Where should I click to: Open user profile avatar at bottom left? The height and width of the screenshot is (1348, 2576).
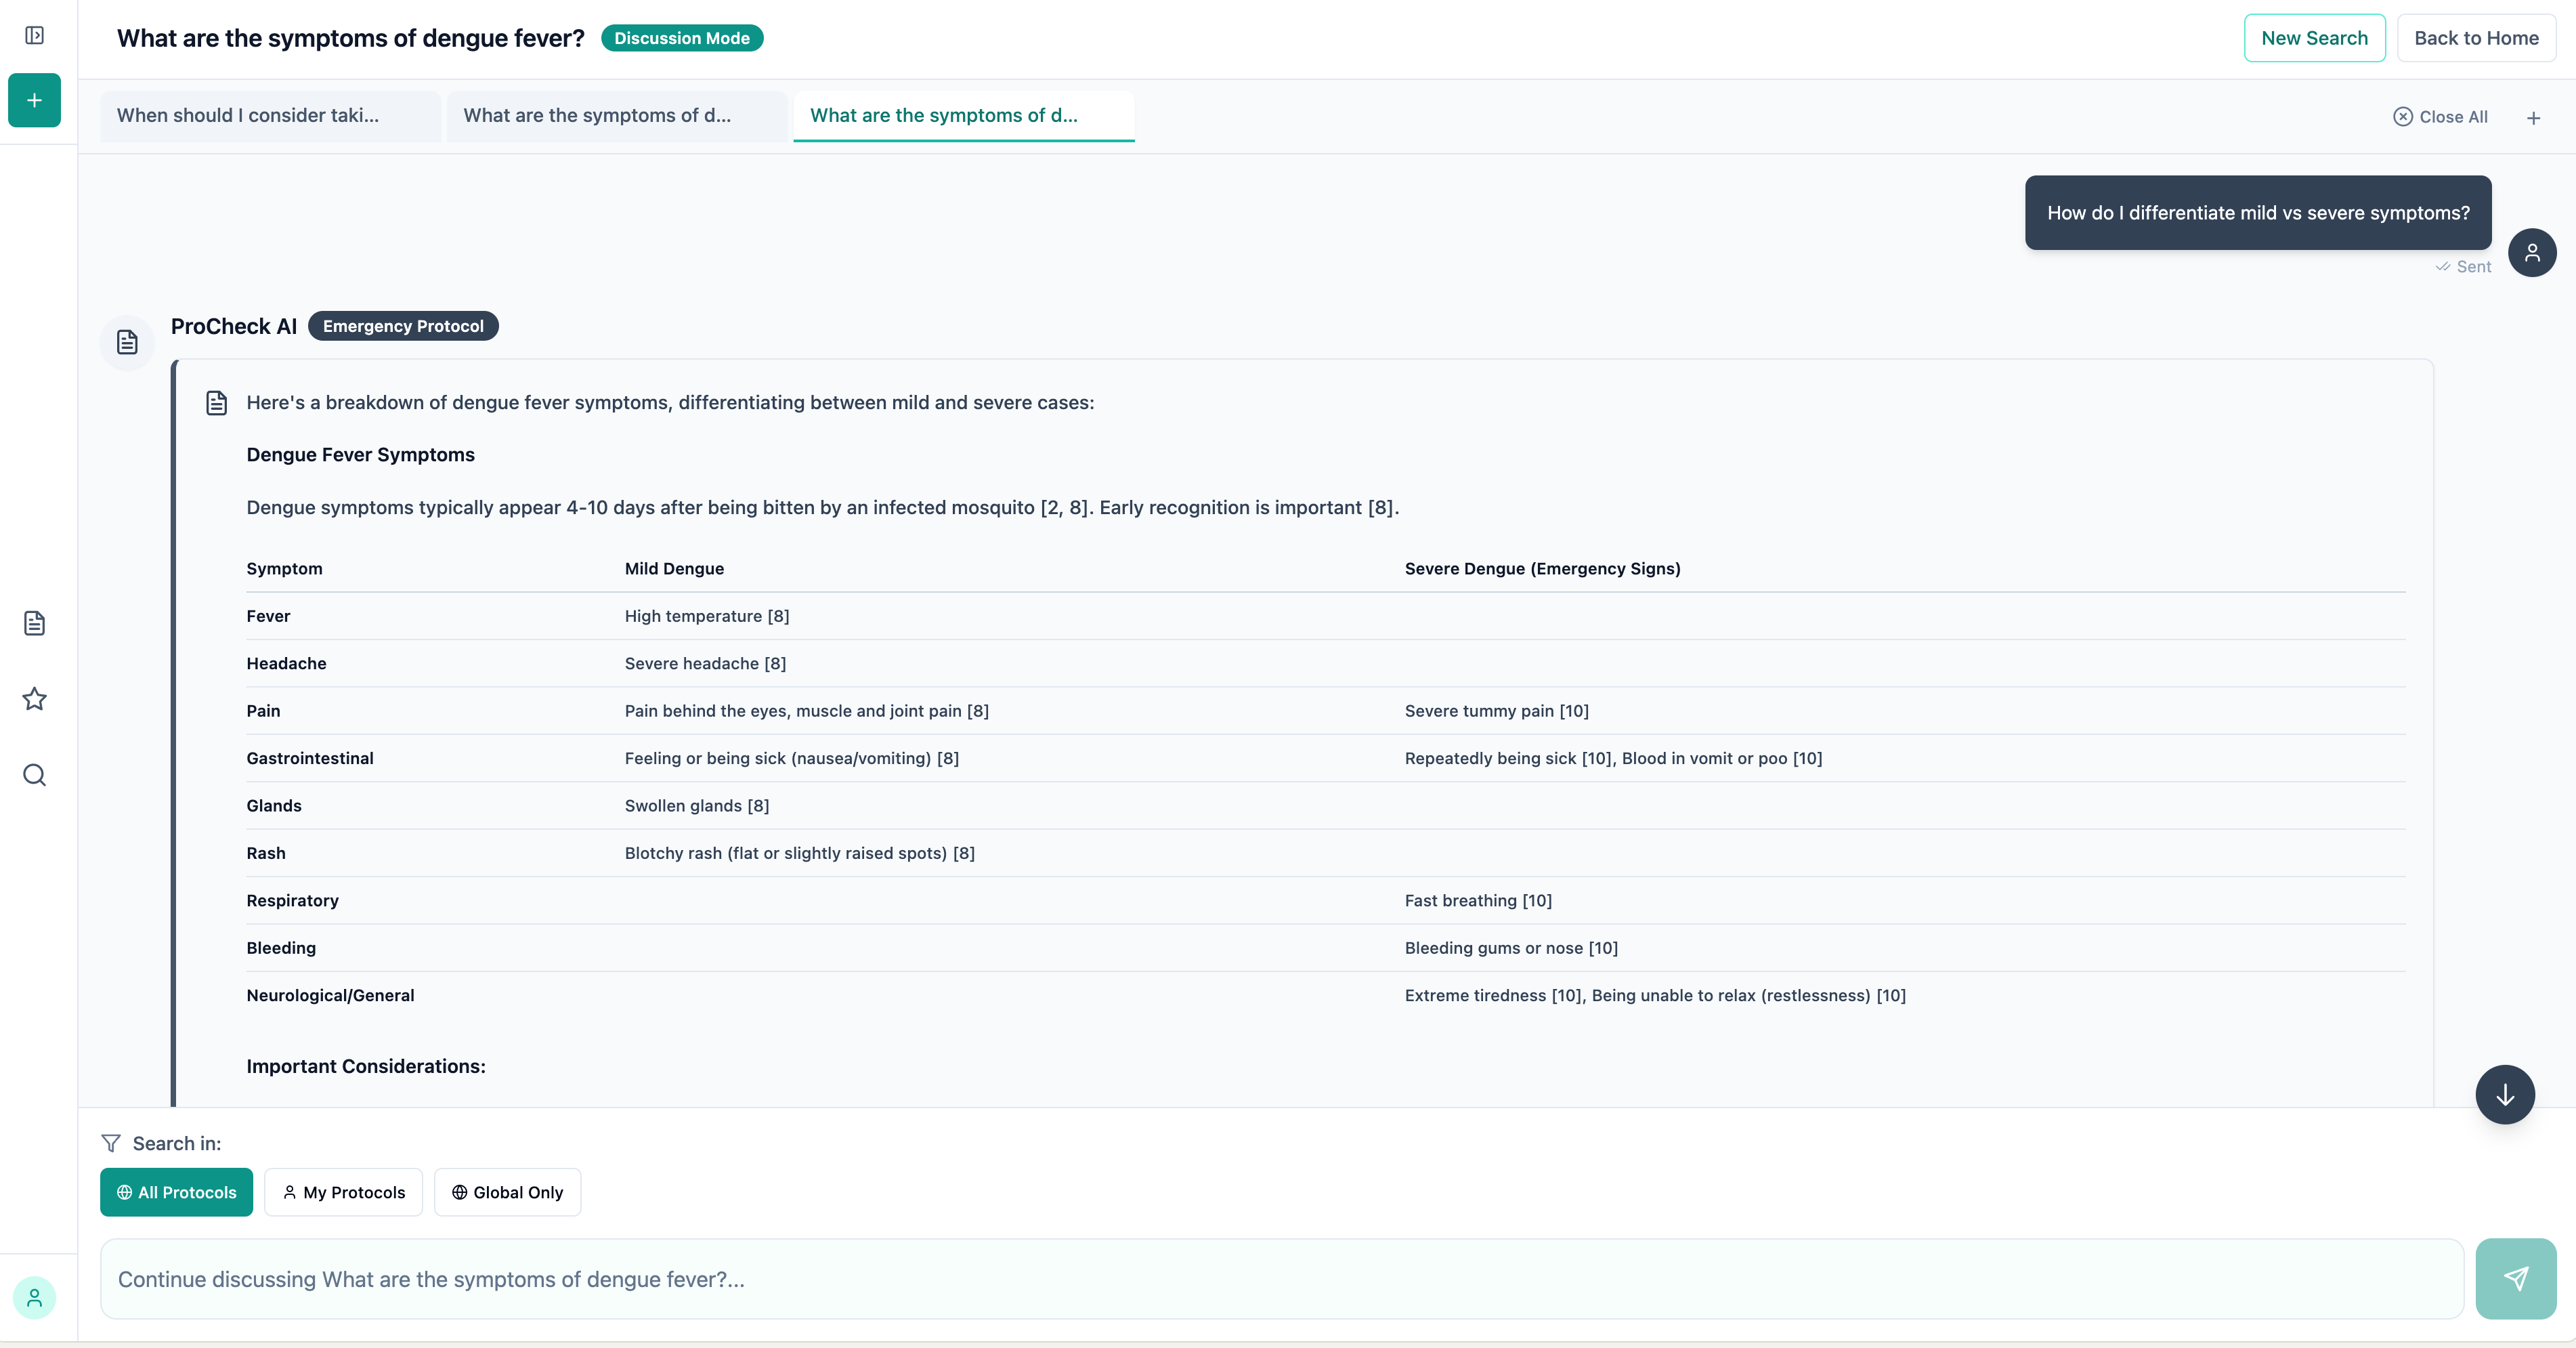(34, 1298)
